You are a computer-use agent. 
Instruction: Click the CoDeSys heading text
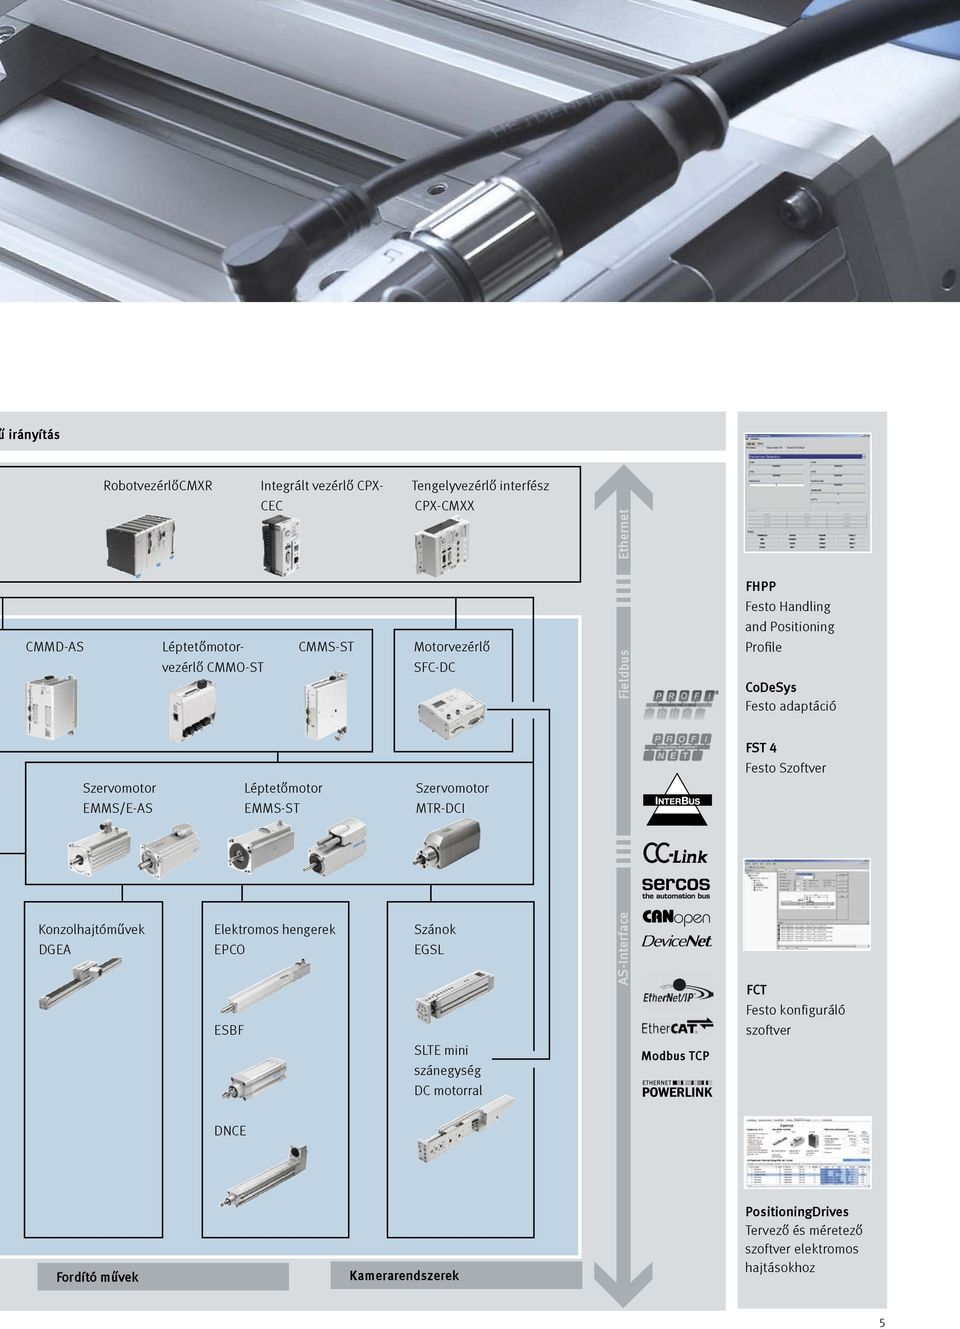tap(771, 688)
